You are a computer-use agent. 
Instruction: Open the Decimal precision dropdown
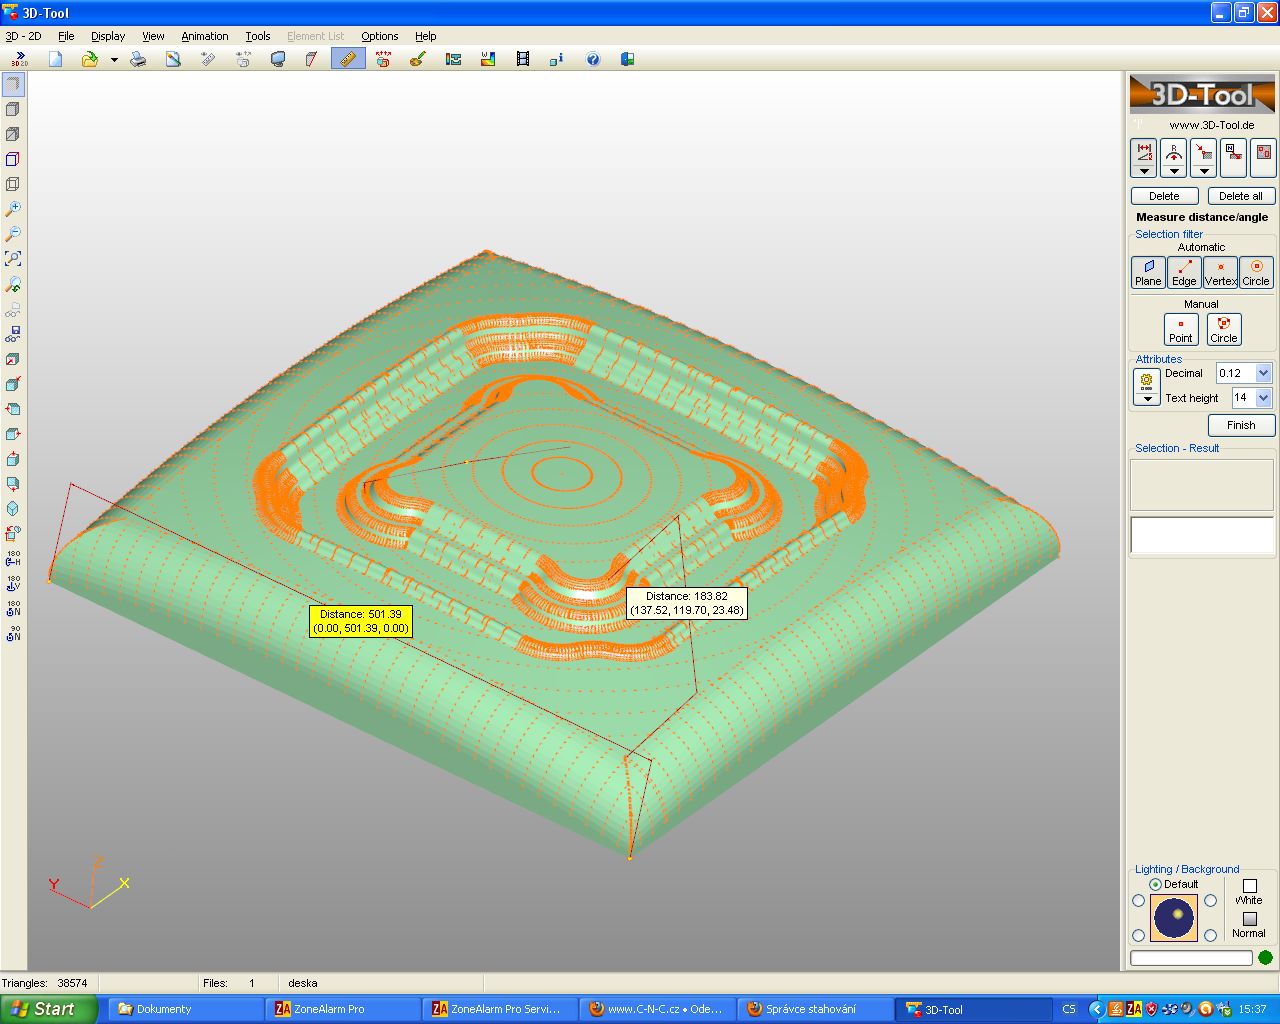click(1263, 373)
